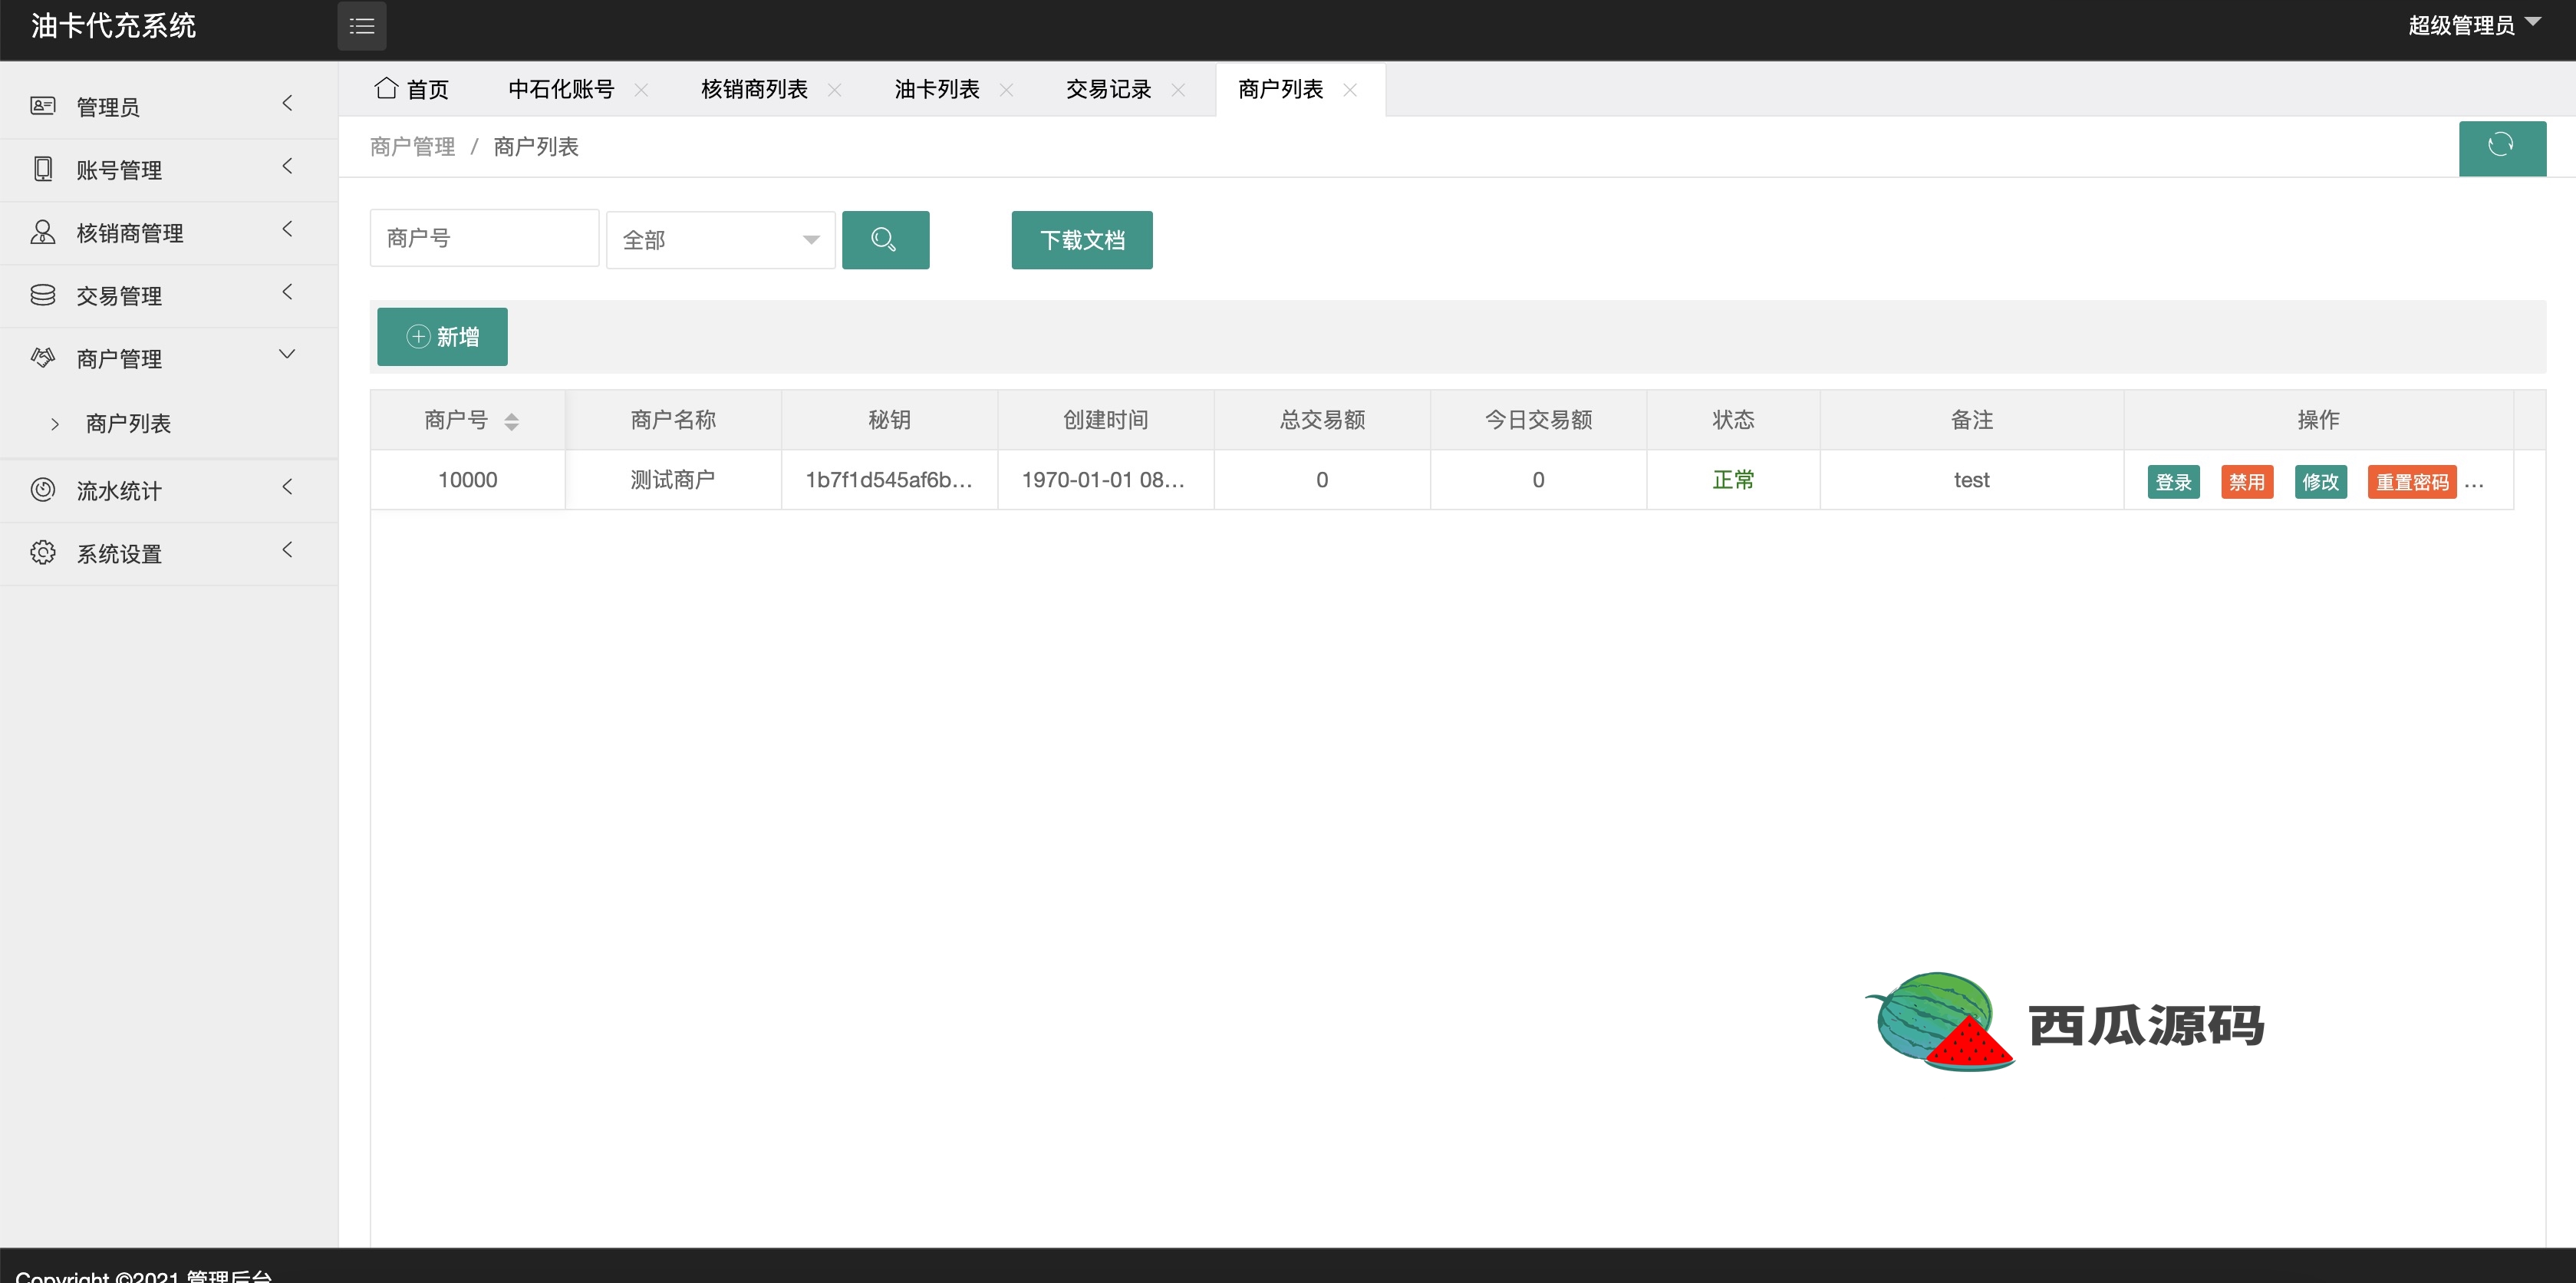Click the 系统设置 gear sidebar icon

(x=43, y=552)
